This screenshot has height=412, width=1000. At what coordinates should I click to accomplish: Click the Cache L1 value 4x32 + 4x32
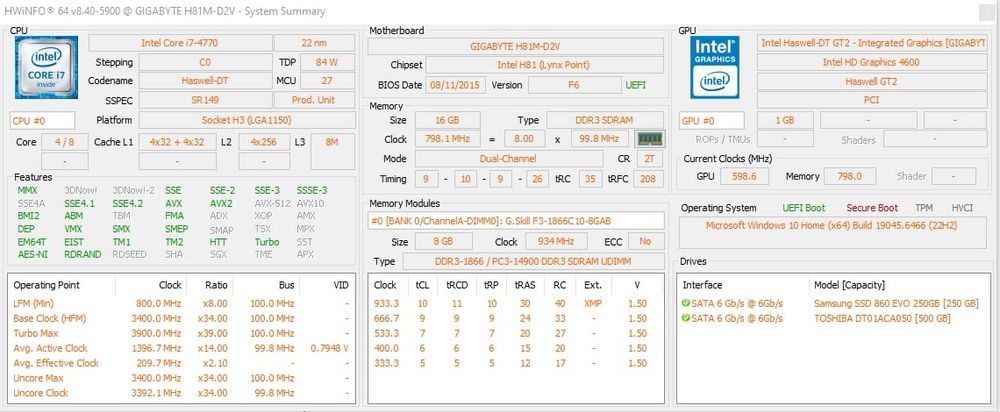pyautogui.click(x=177, y=142)
